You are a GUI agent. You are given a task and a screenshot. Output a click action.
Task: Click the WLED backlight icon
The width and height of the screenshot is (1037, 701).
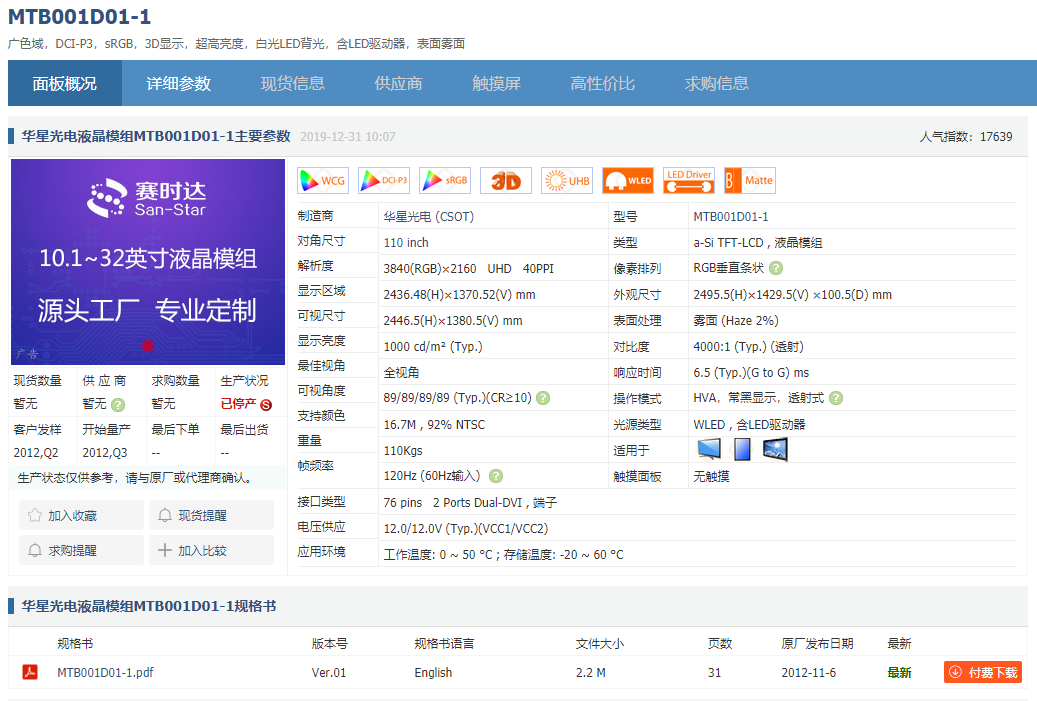click(629, 180)
